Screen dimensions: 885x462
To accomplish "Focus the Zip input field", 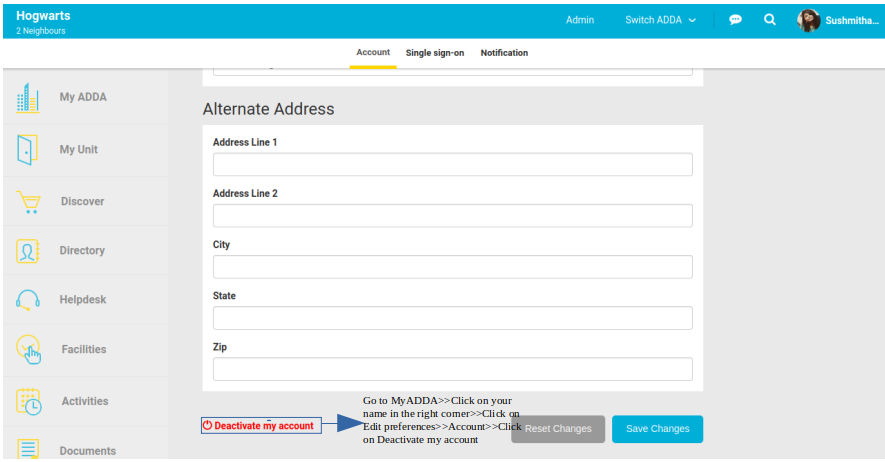I will pyautogui.click(x=453, y=369).
